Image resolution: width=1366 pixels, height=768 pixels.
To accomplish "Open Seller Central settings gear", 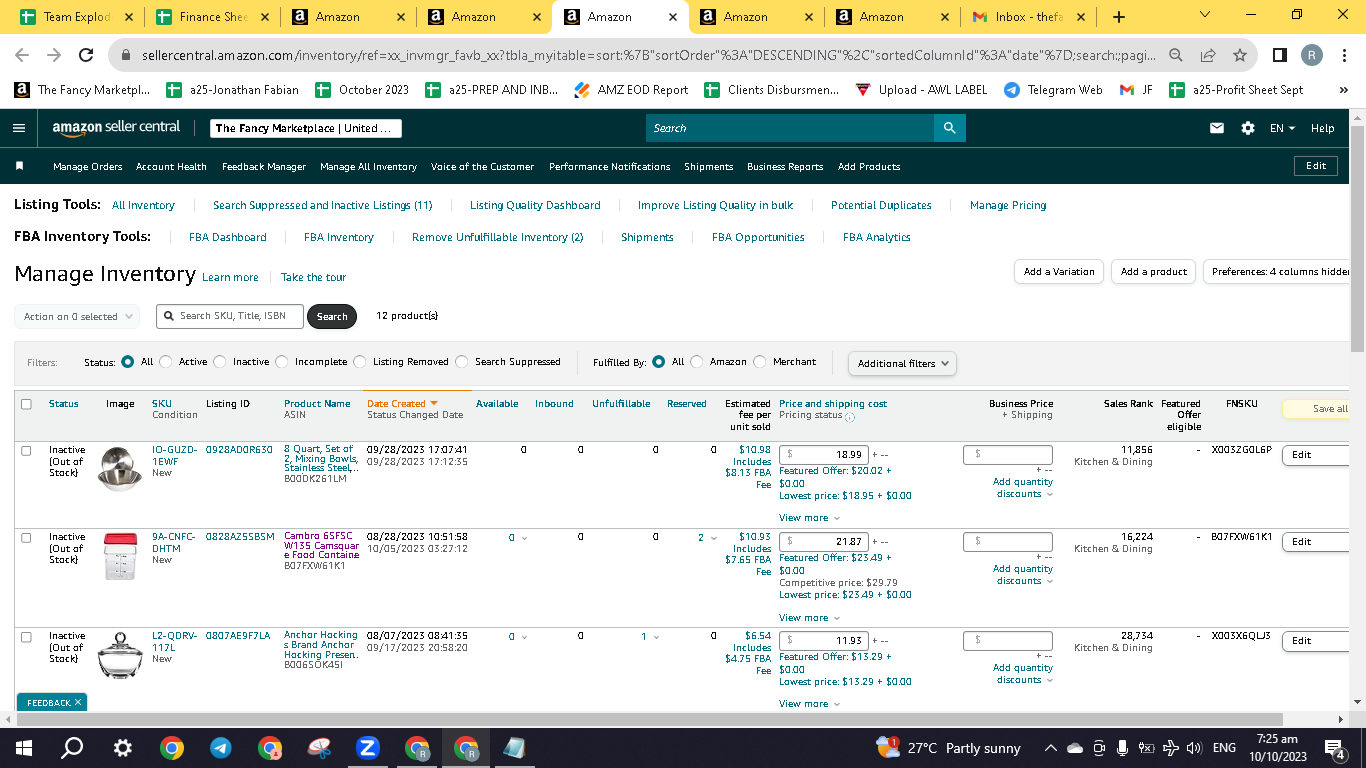I will (x=1247, y=128).
